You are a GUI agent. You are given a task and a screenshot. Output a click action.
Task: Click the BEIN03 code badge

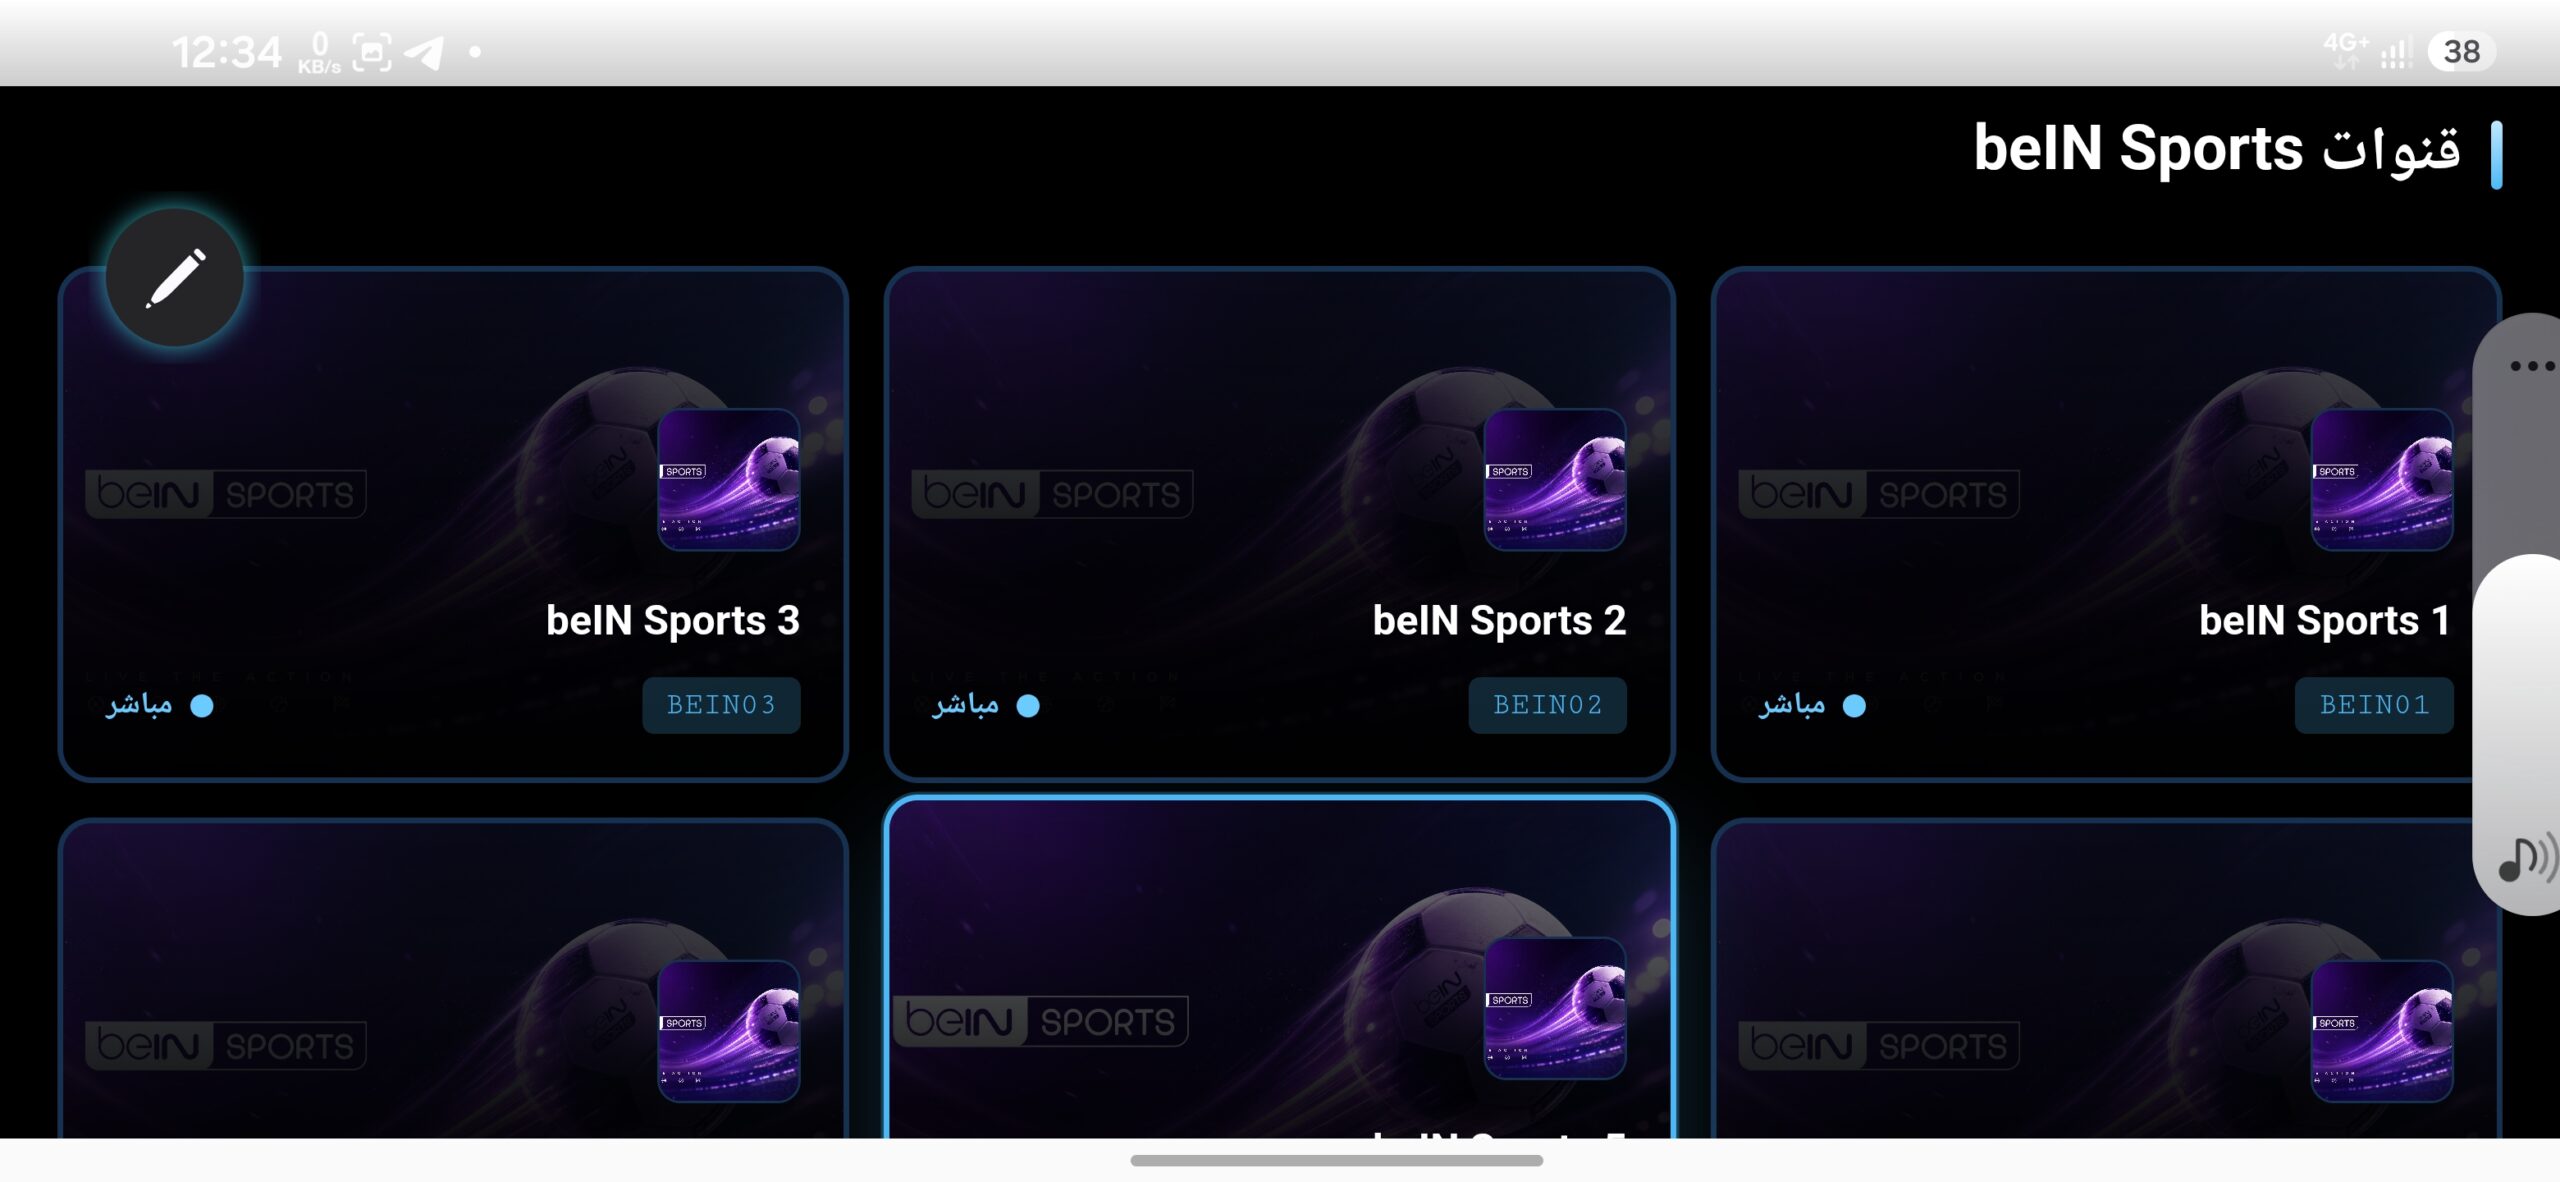coord(721,706)
